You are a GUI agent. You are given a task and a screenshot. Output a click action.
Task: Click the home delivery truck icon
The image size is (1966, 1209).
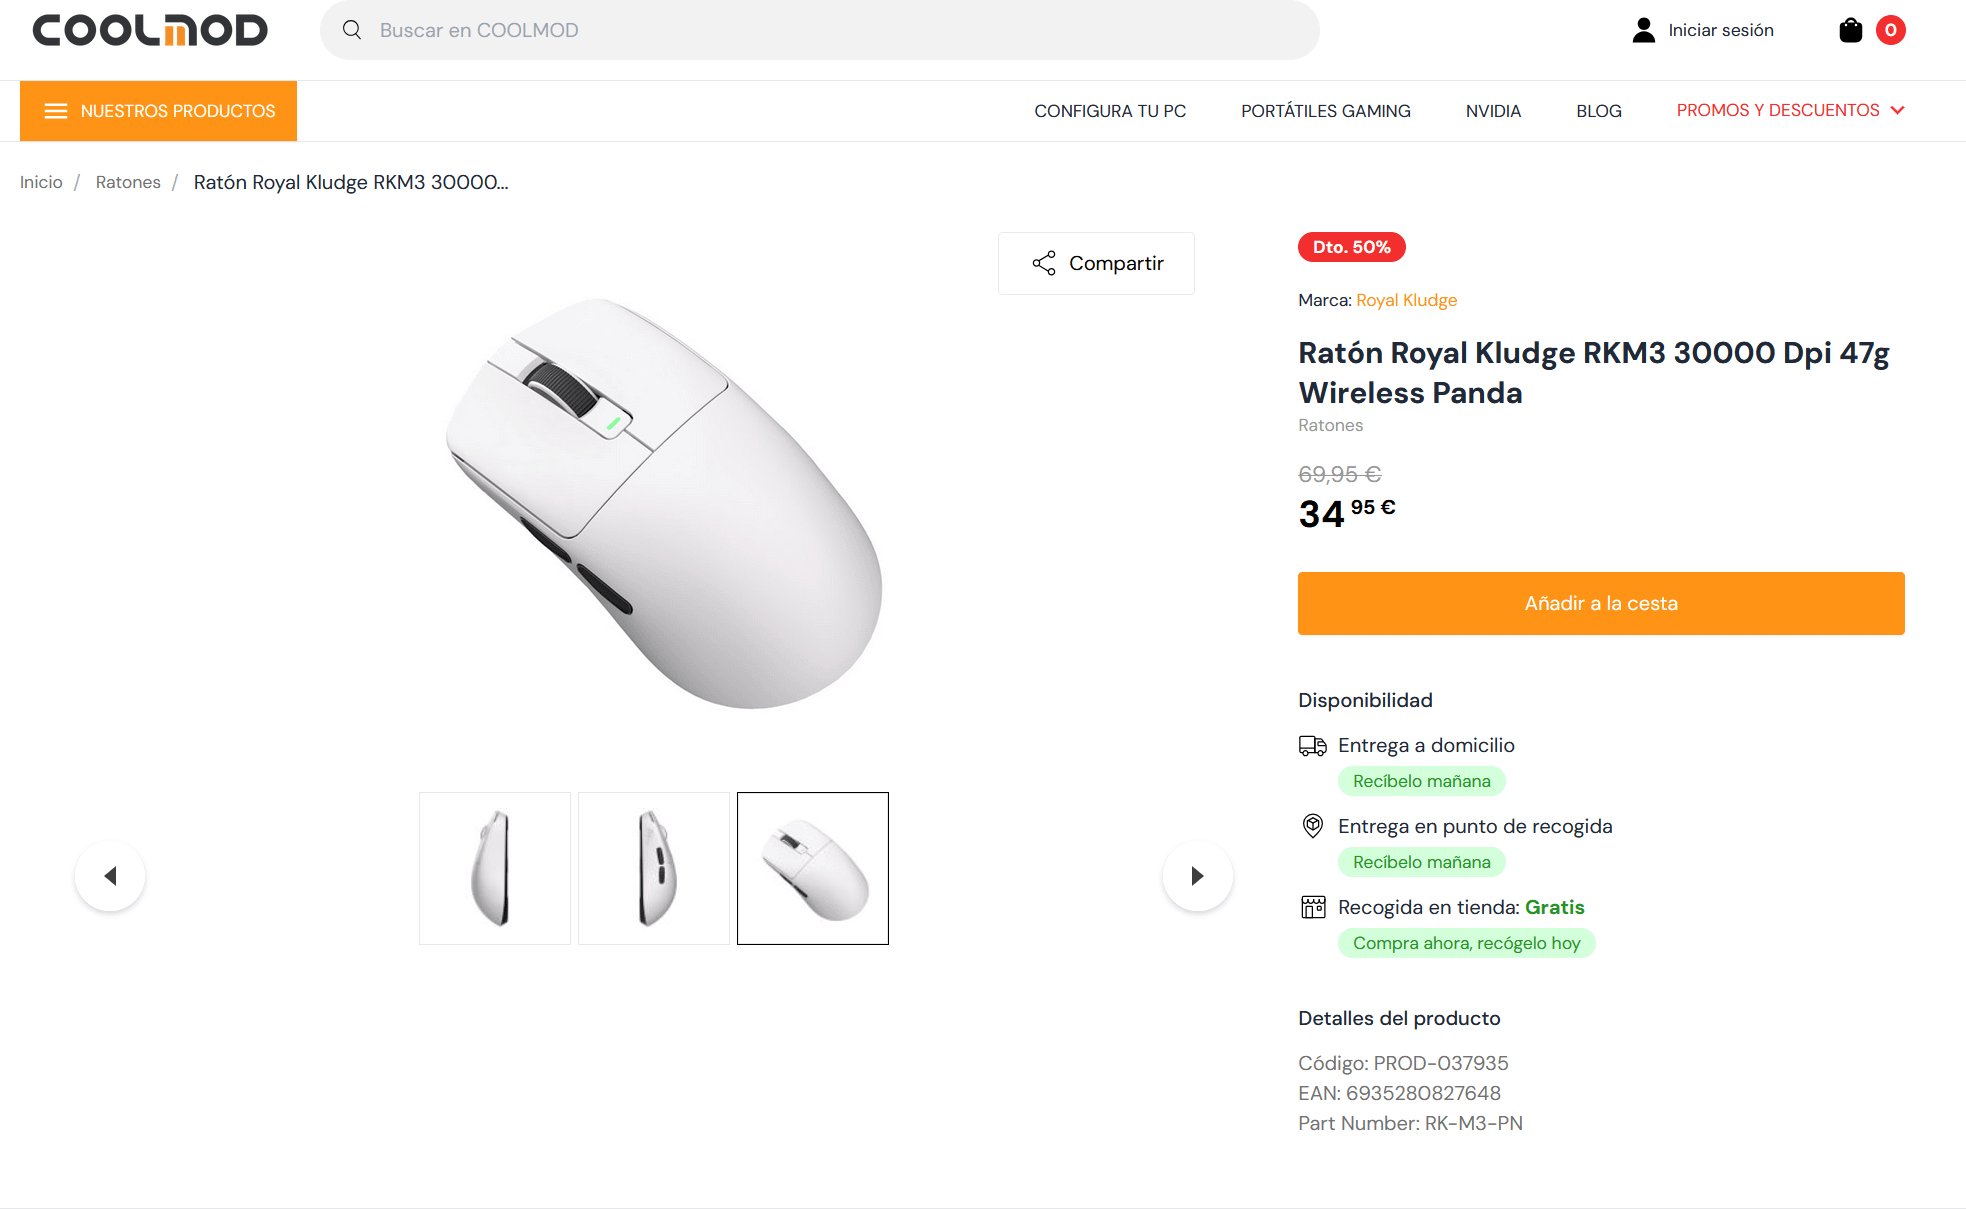coord(1313,745)
